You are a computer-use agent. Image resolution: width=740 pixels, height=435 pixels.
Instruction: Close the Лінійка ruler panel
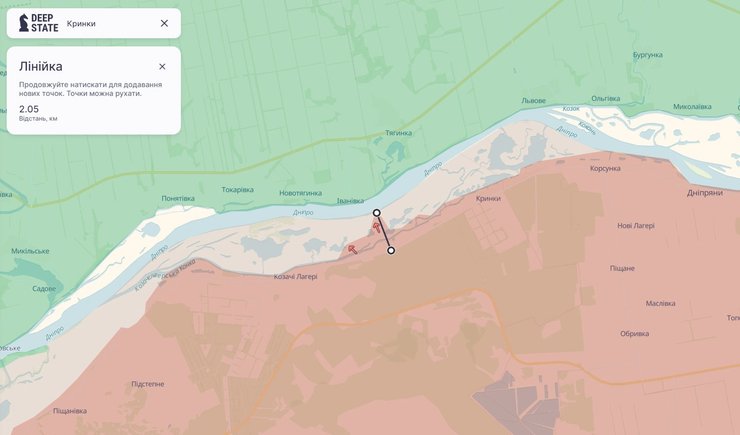click(162, 67)
